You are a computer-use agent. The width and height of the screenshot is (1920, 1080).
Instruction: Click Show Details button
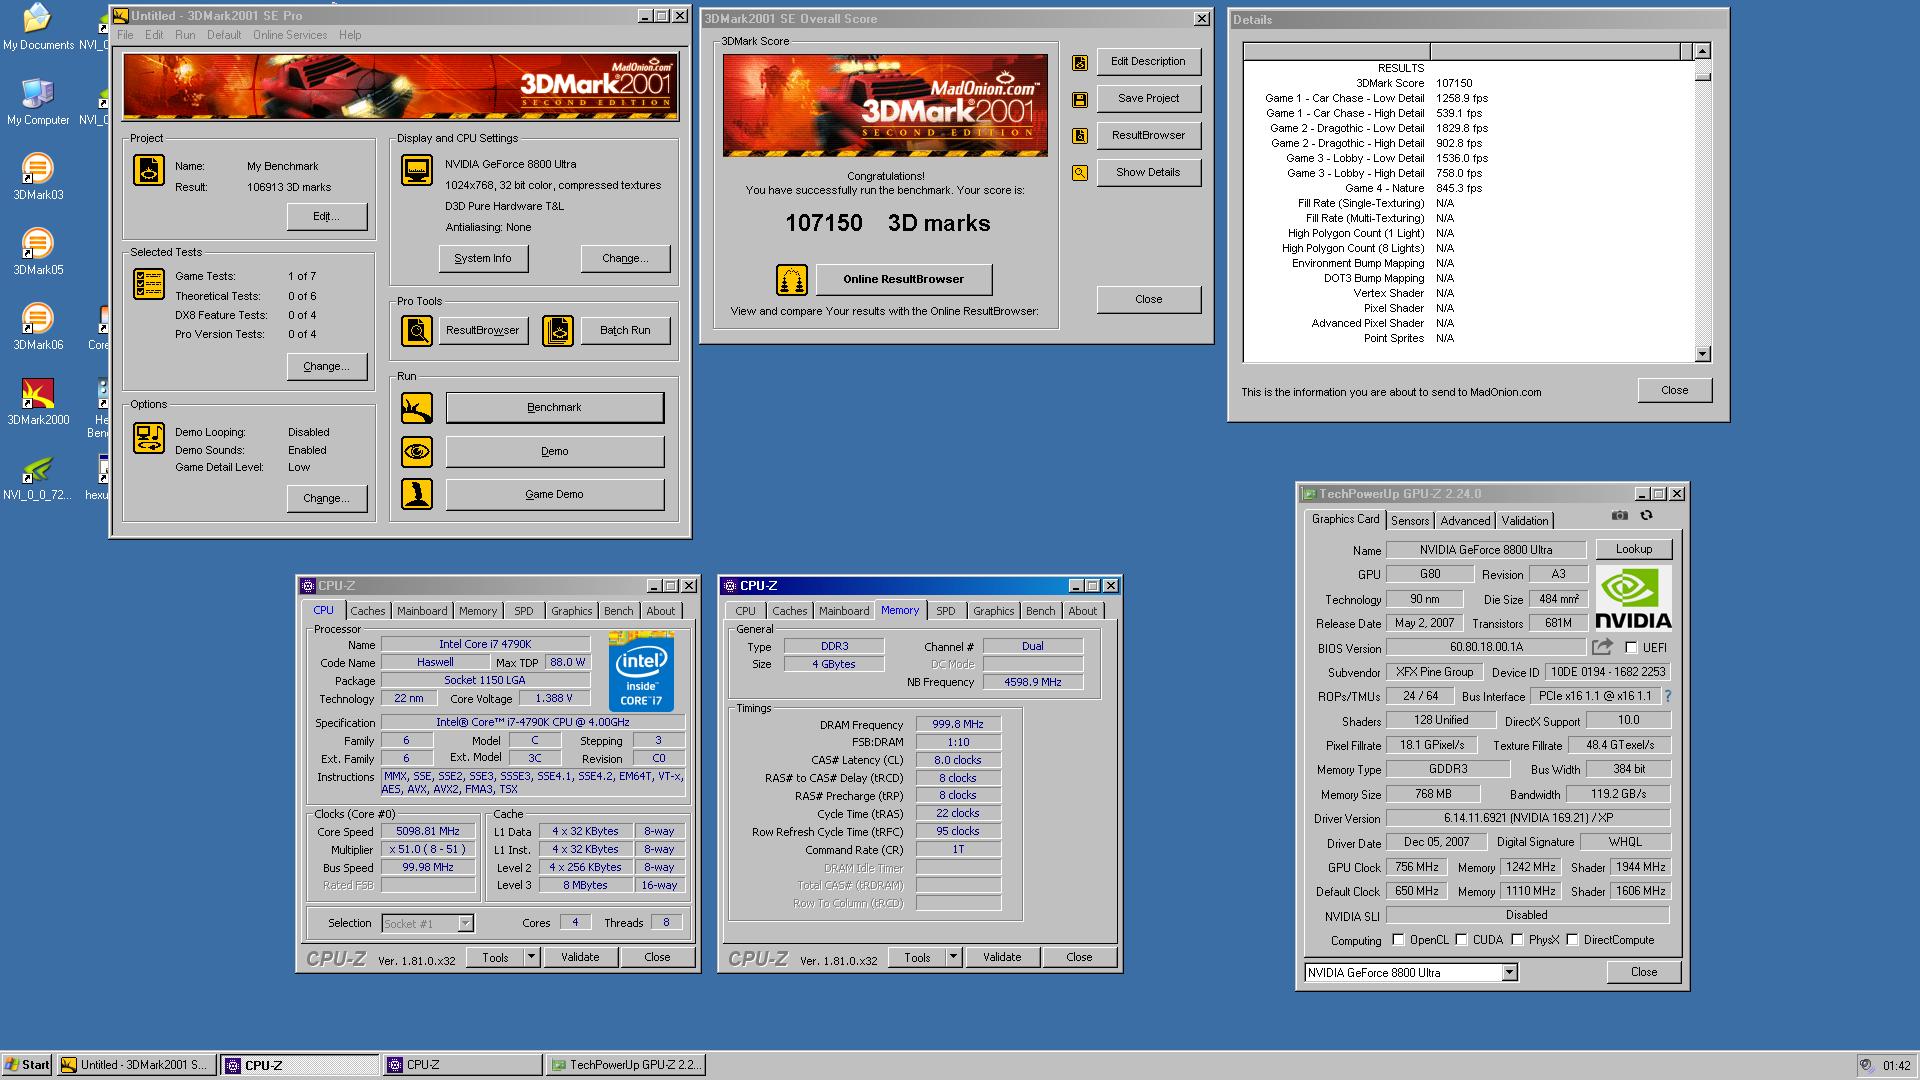coord(1148,173)
